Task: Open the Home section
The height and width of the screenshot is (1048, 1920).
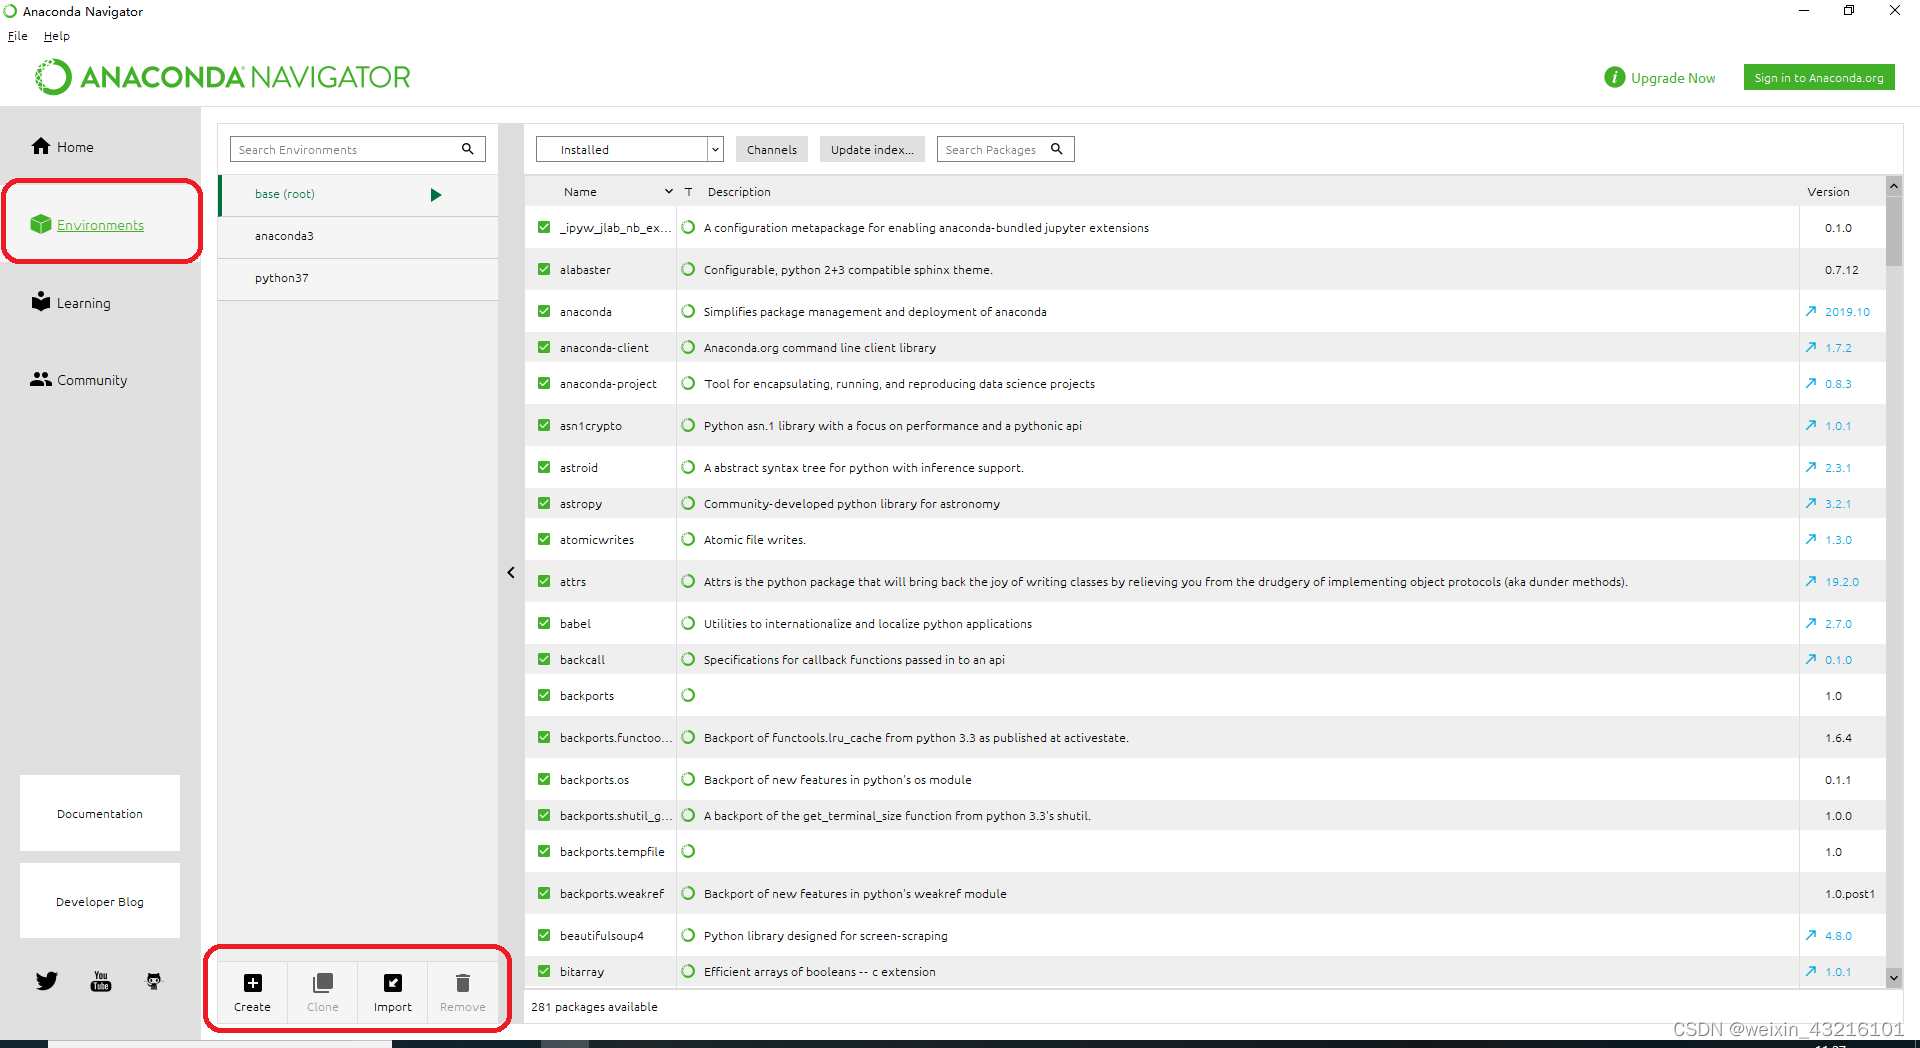Action: (62, 147)
